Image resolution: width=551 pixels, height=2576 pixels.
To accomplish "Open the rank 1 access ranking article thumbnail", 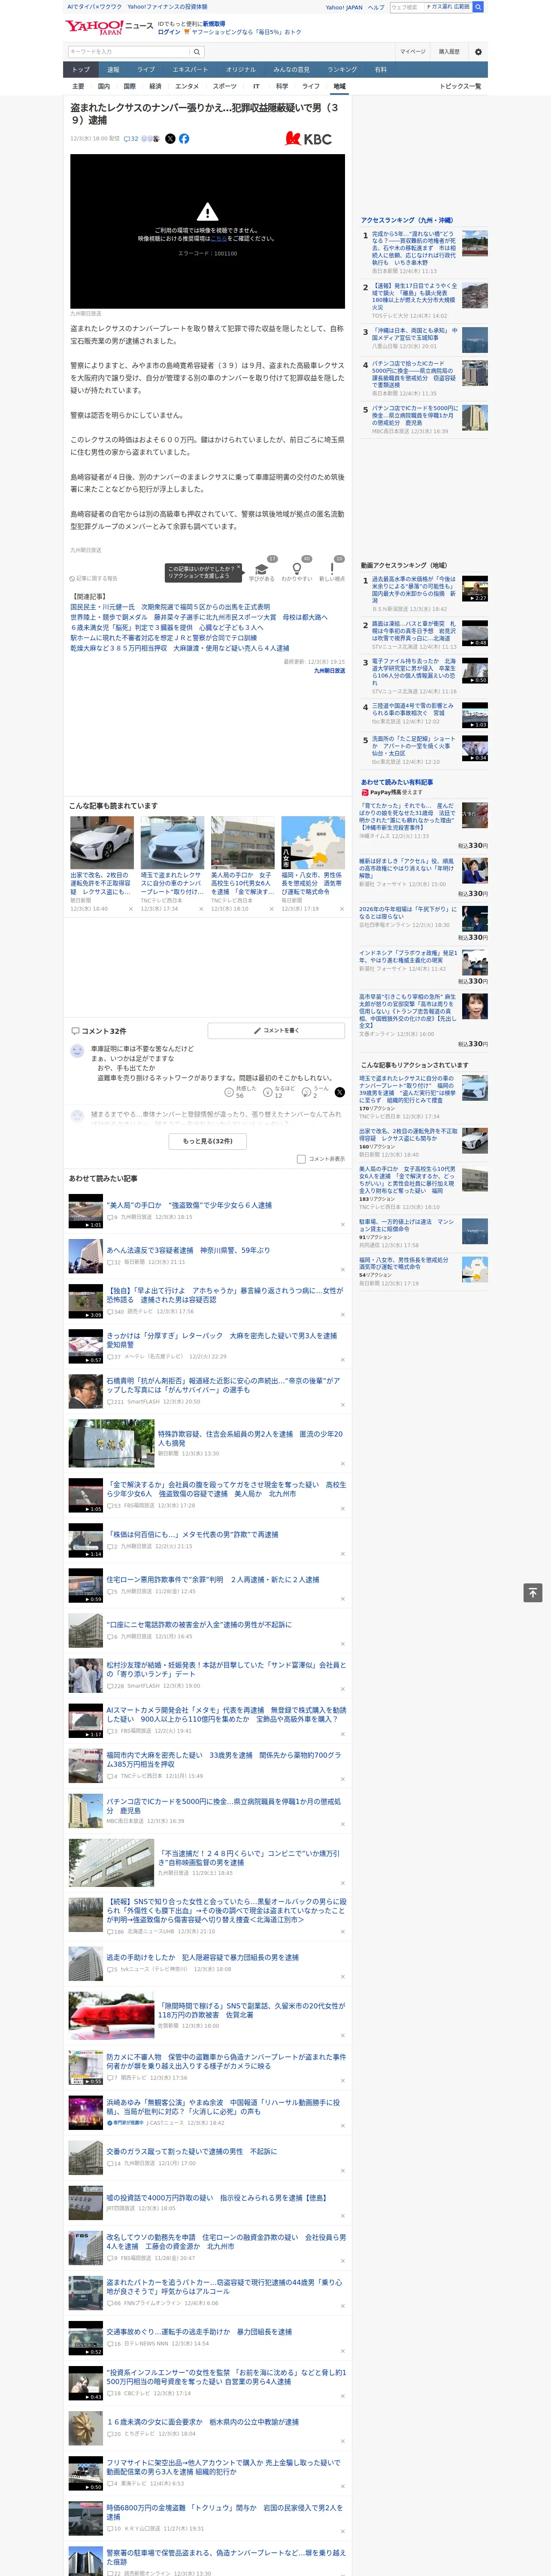I will [x=475, y=243].
